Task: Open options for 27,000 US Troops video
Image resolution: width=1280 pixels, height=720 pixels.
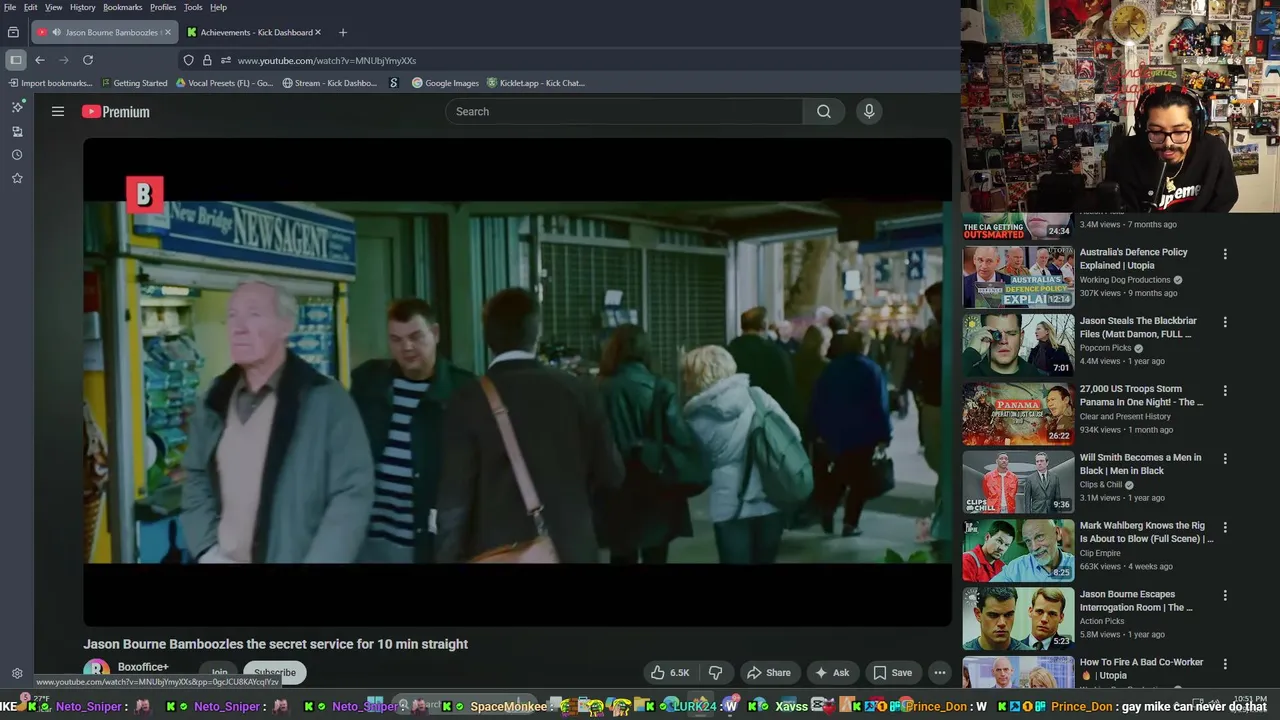Action: click(x=1225, y=390)
